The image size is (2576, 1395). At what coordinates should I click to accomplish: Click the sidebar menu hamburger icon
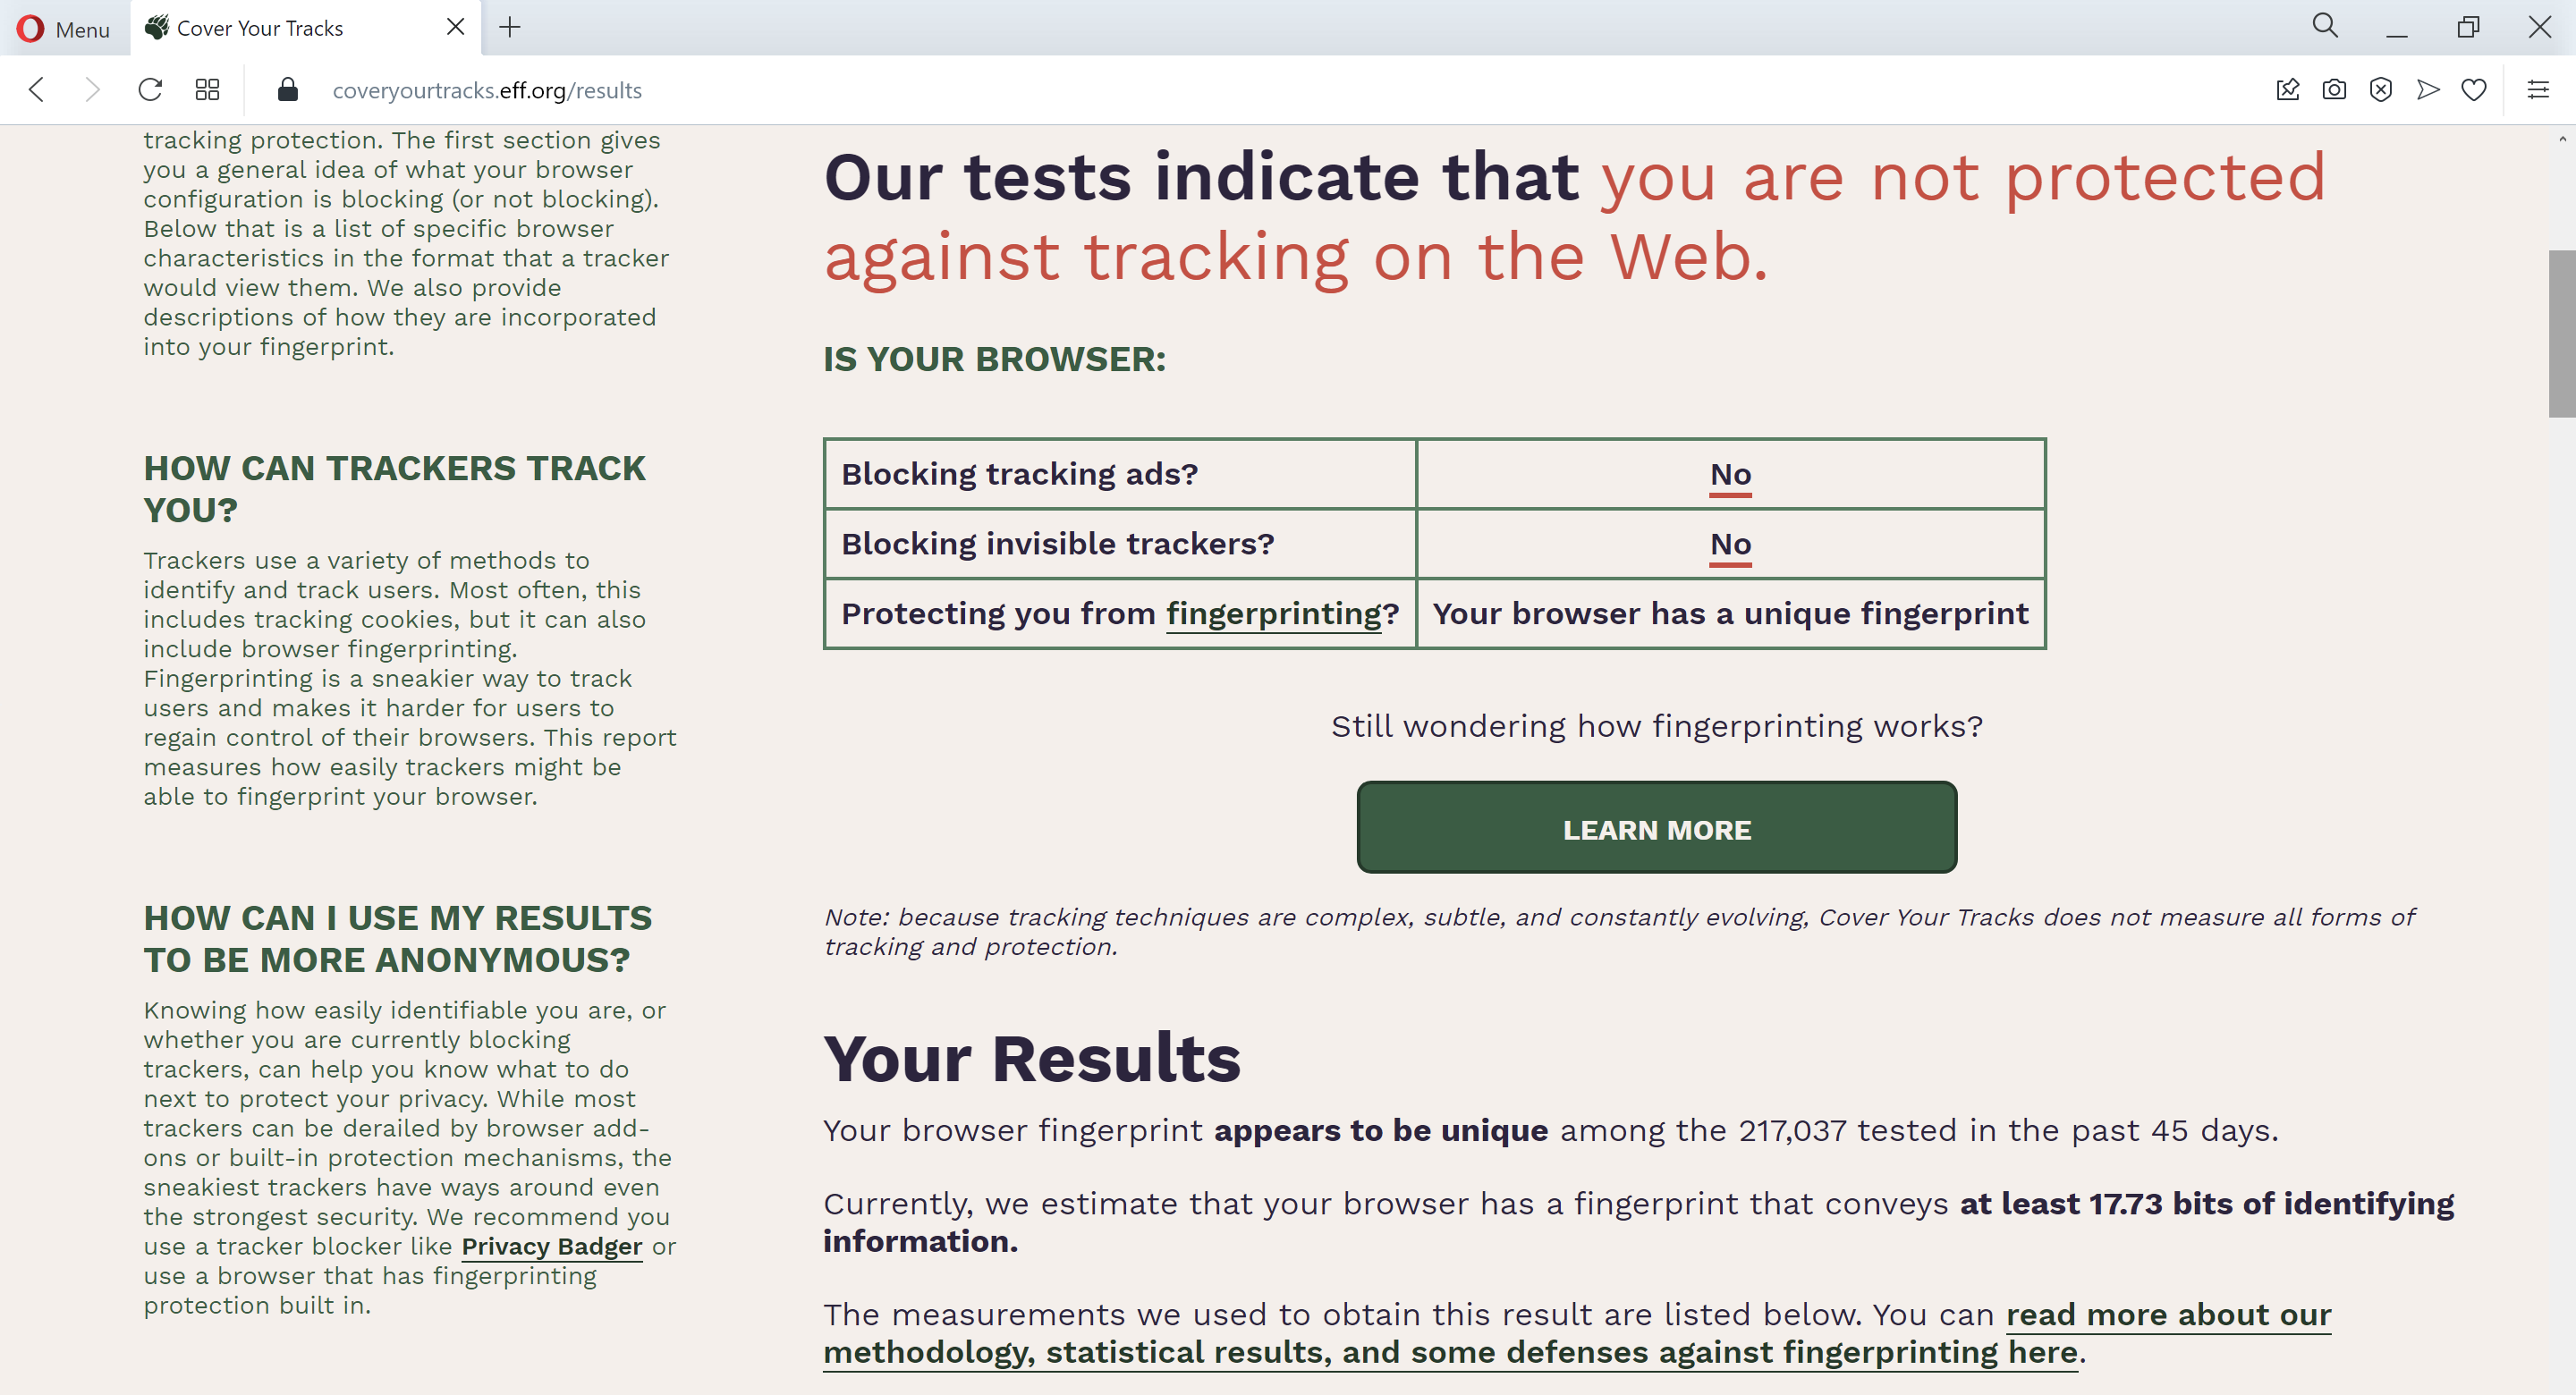(x=2538, y=89)
